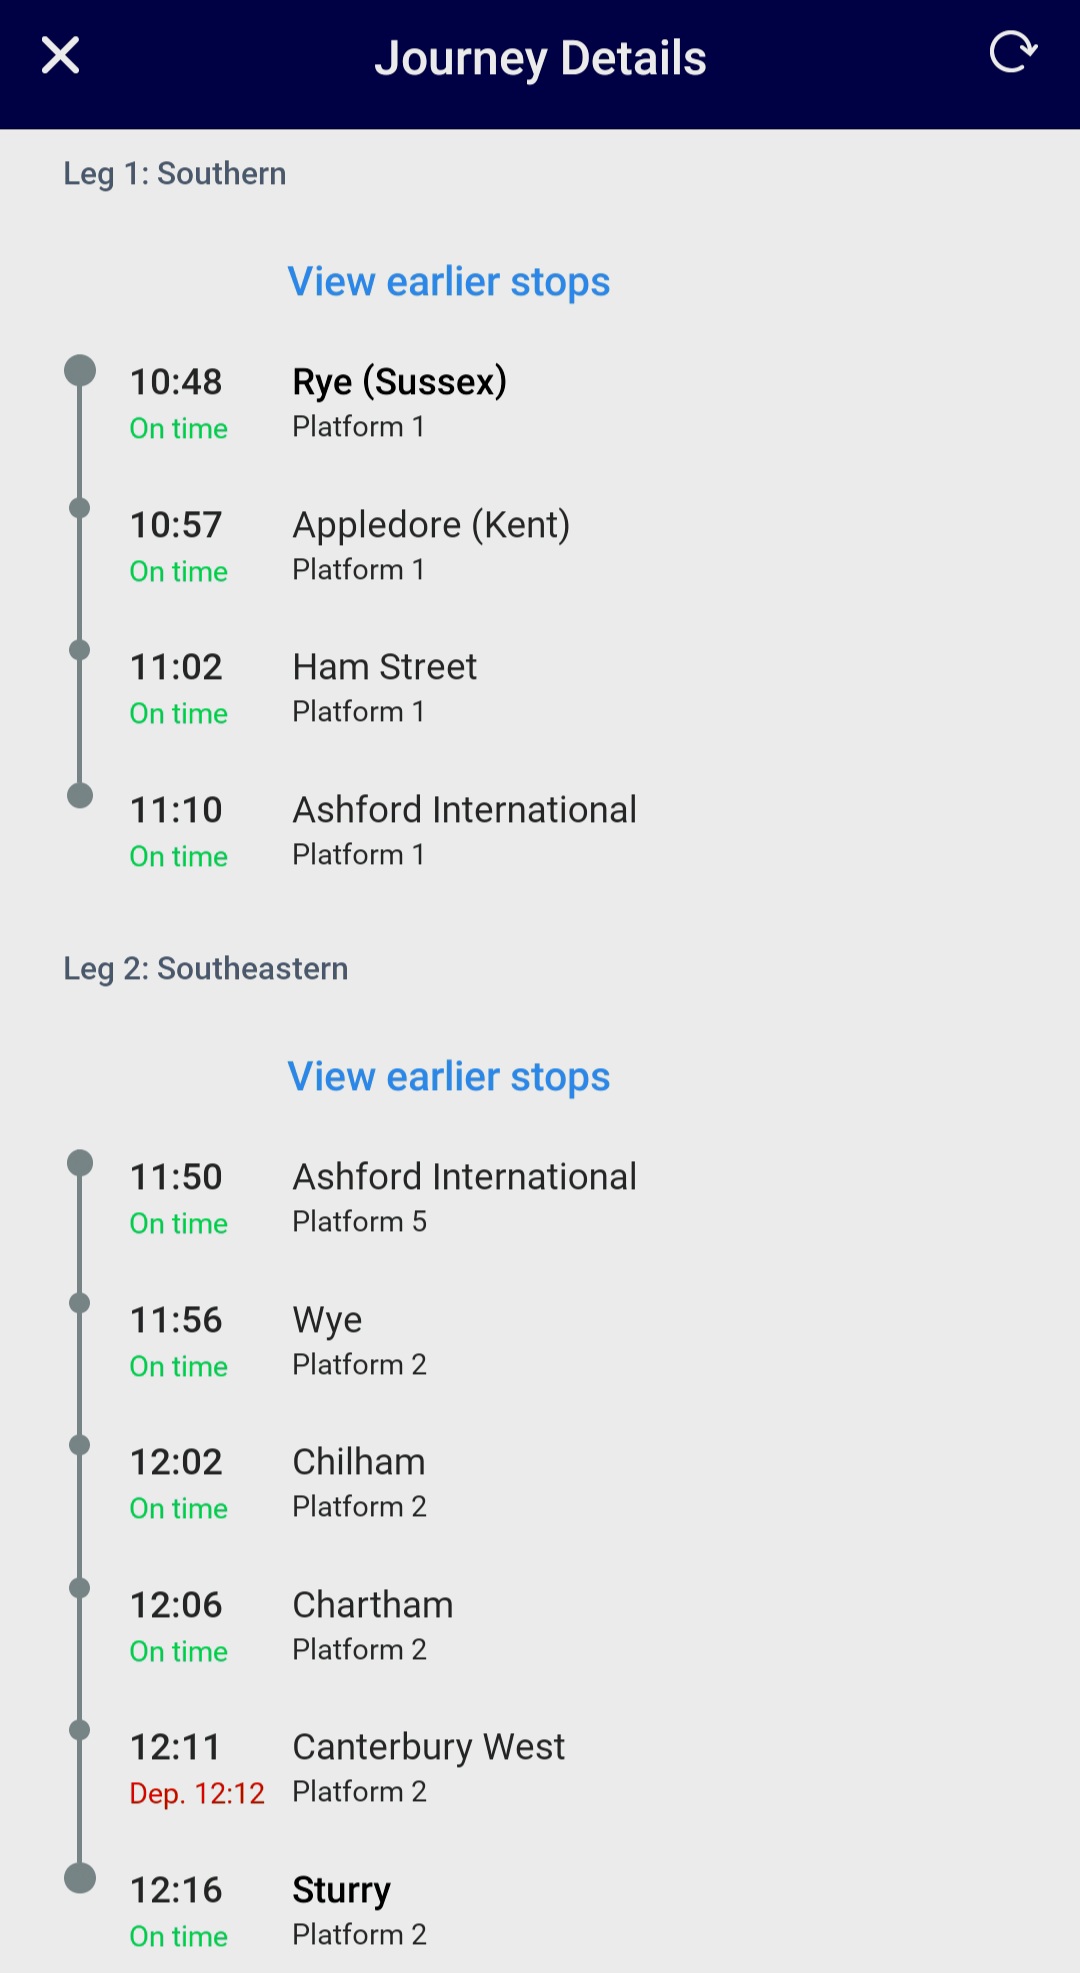
Task: Tap Ashford International arrival at 11:10
Action: tap(464, 810)
